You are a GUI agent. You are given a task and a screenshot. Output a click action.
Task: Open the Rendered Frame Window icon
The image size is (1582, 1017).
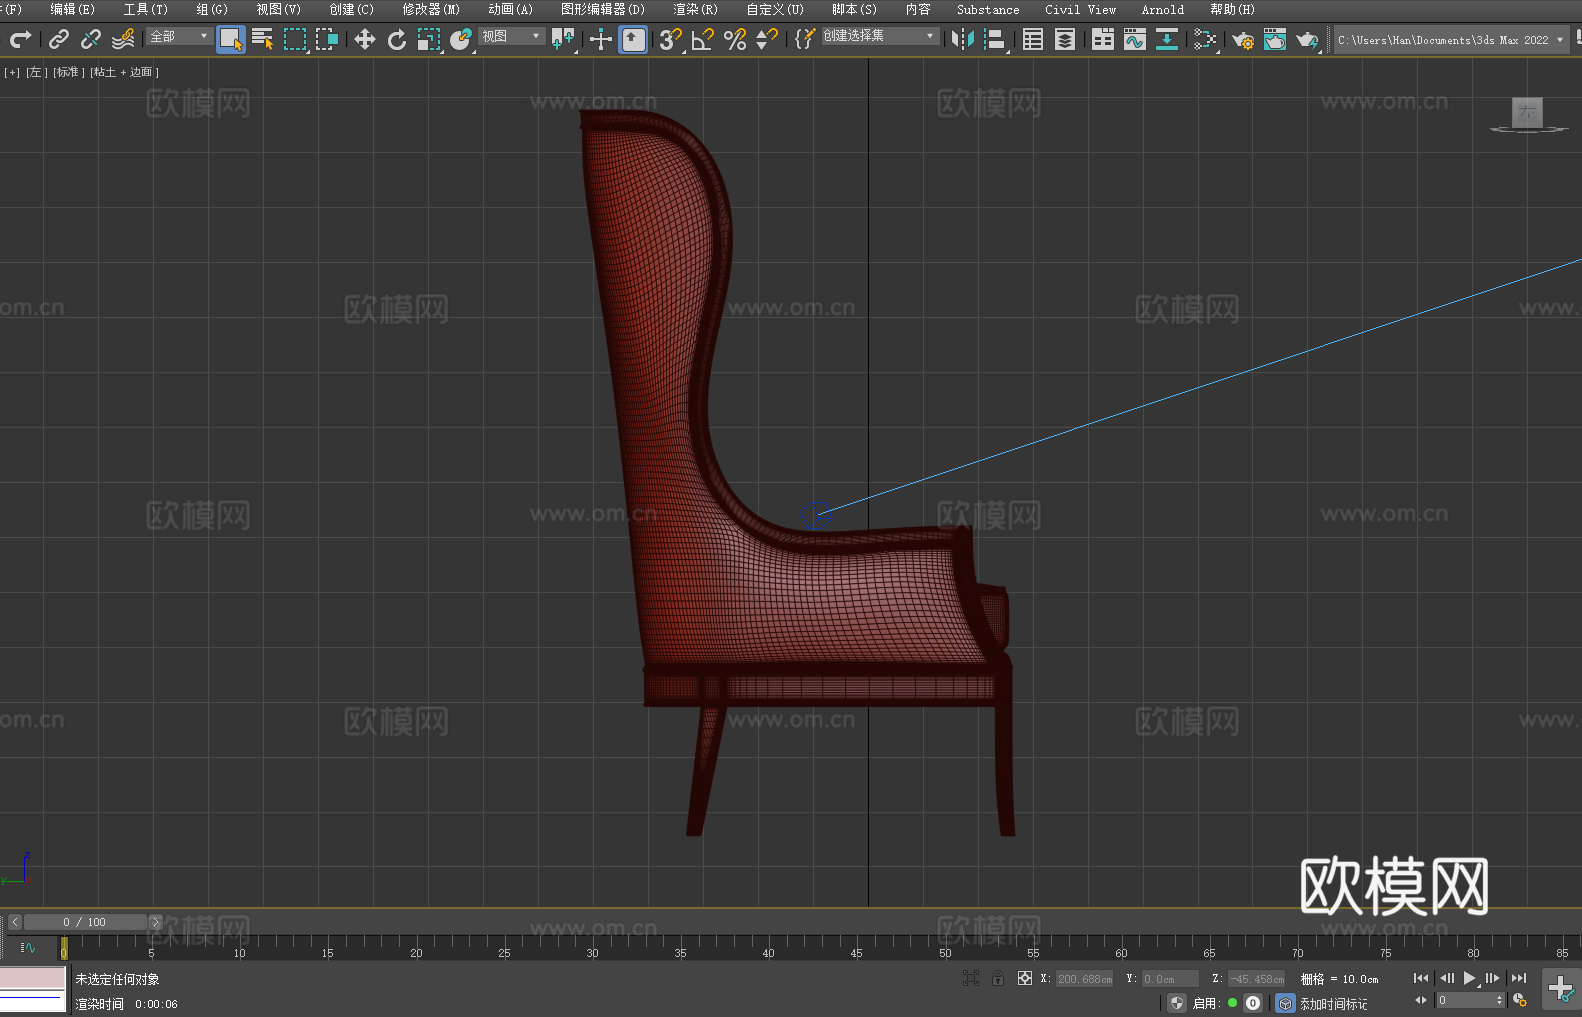point(1275,39)
